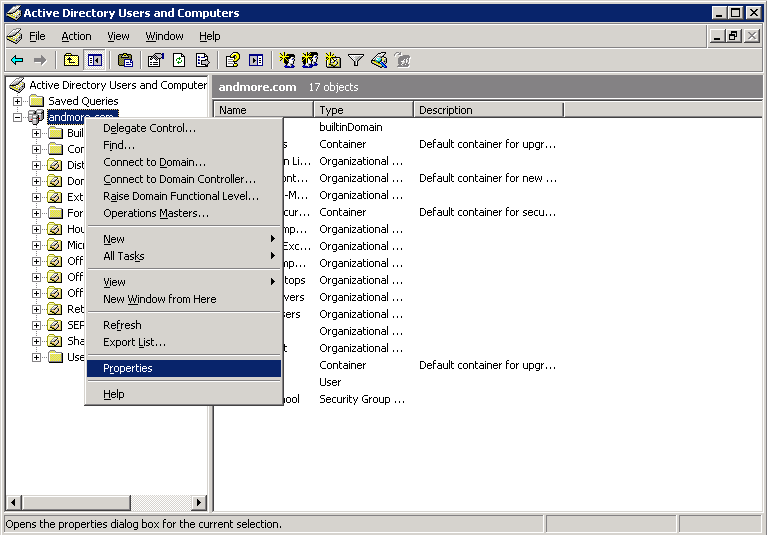
Task: Expand the Saved Queries node
Action: 18,101
